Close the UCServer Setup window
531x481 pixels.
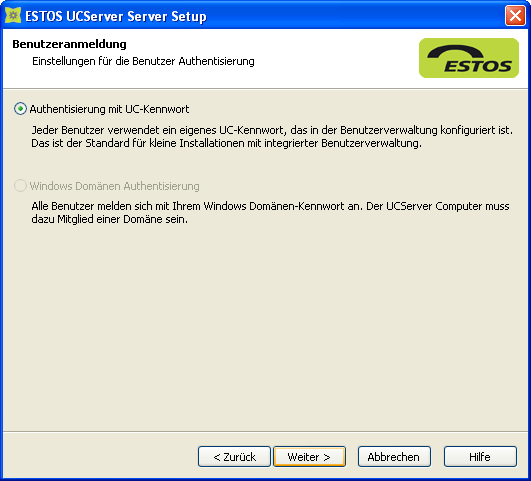point(515,16)
